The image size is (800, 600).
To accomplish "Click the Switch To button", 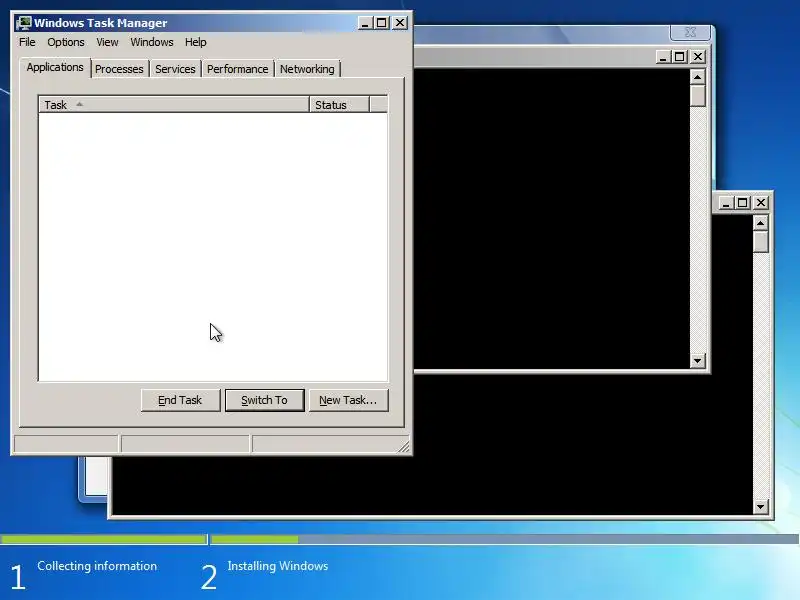I will [x=264, y=400].
